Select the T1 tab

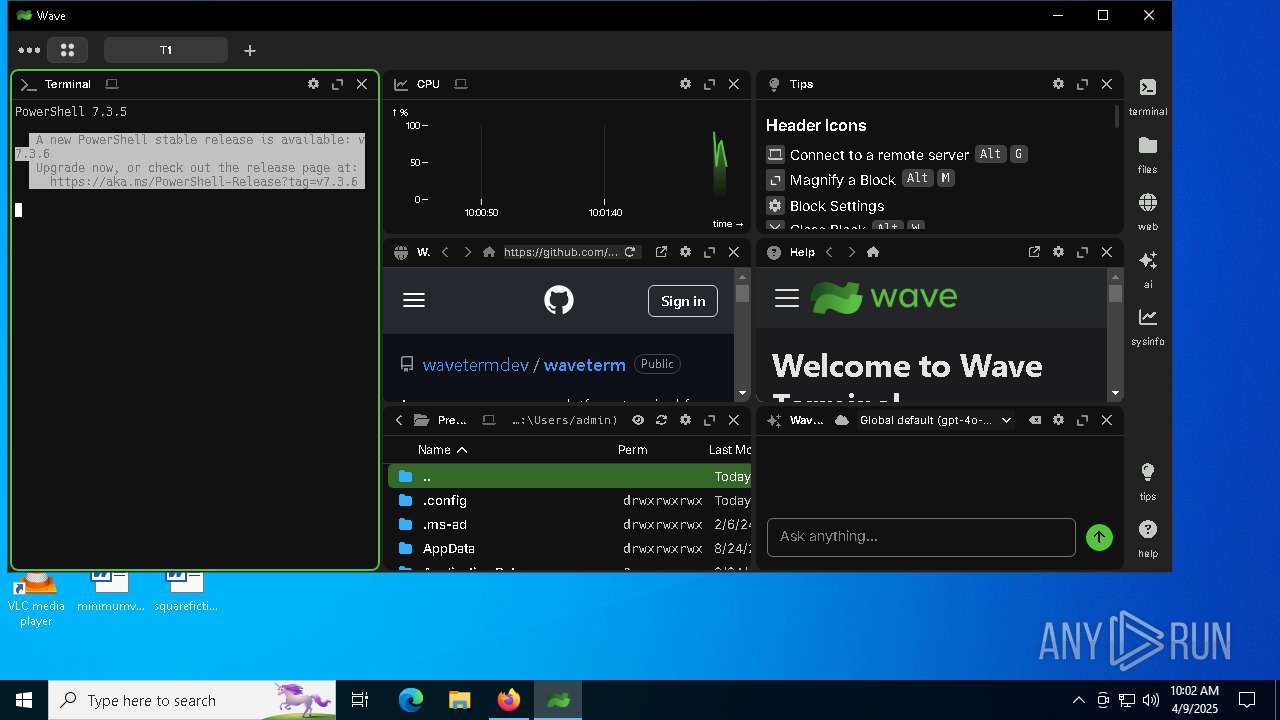(166, 50)
